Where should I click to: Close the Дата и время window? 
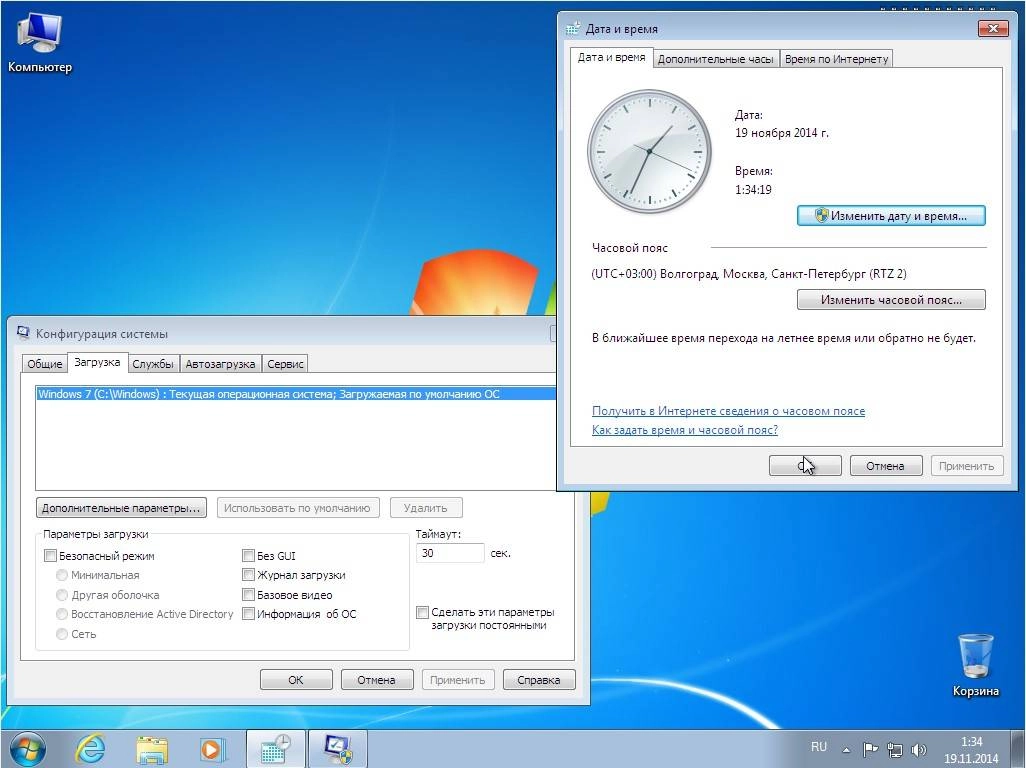(993, 28)
